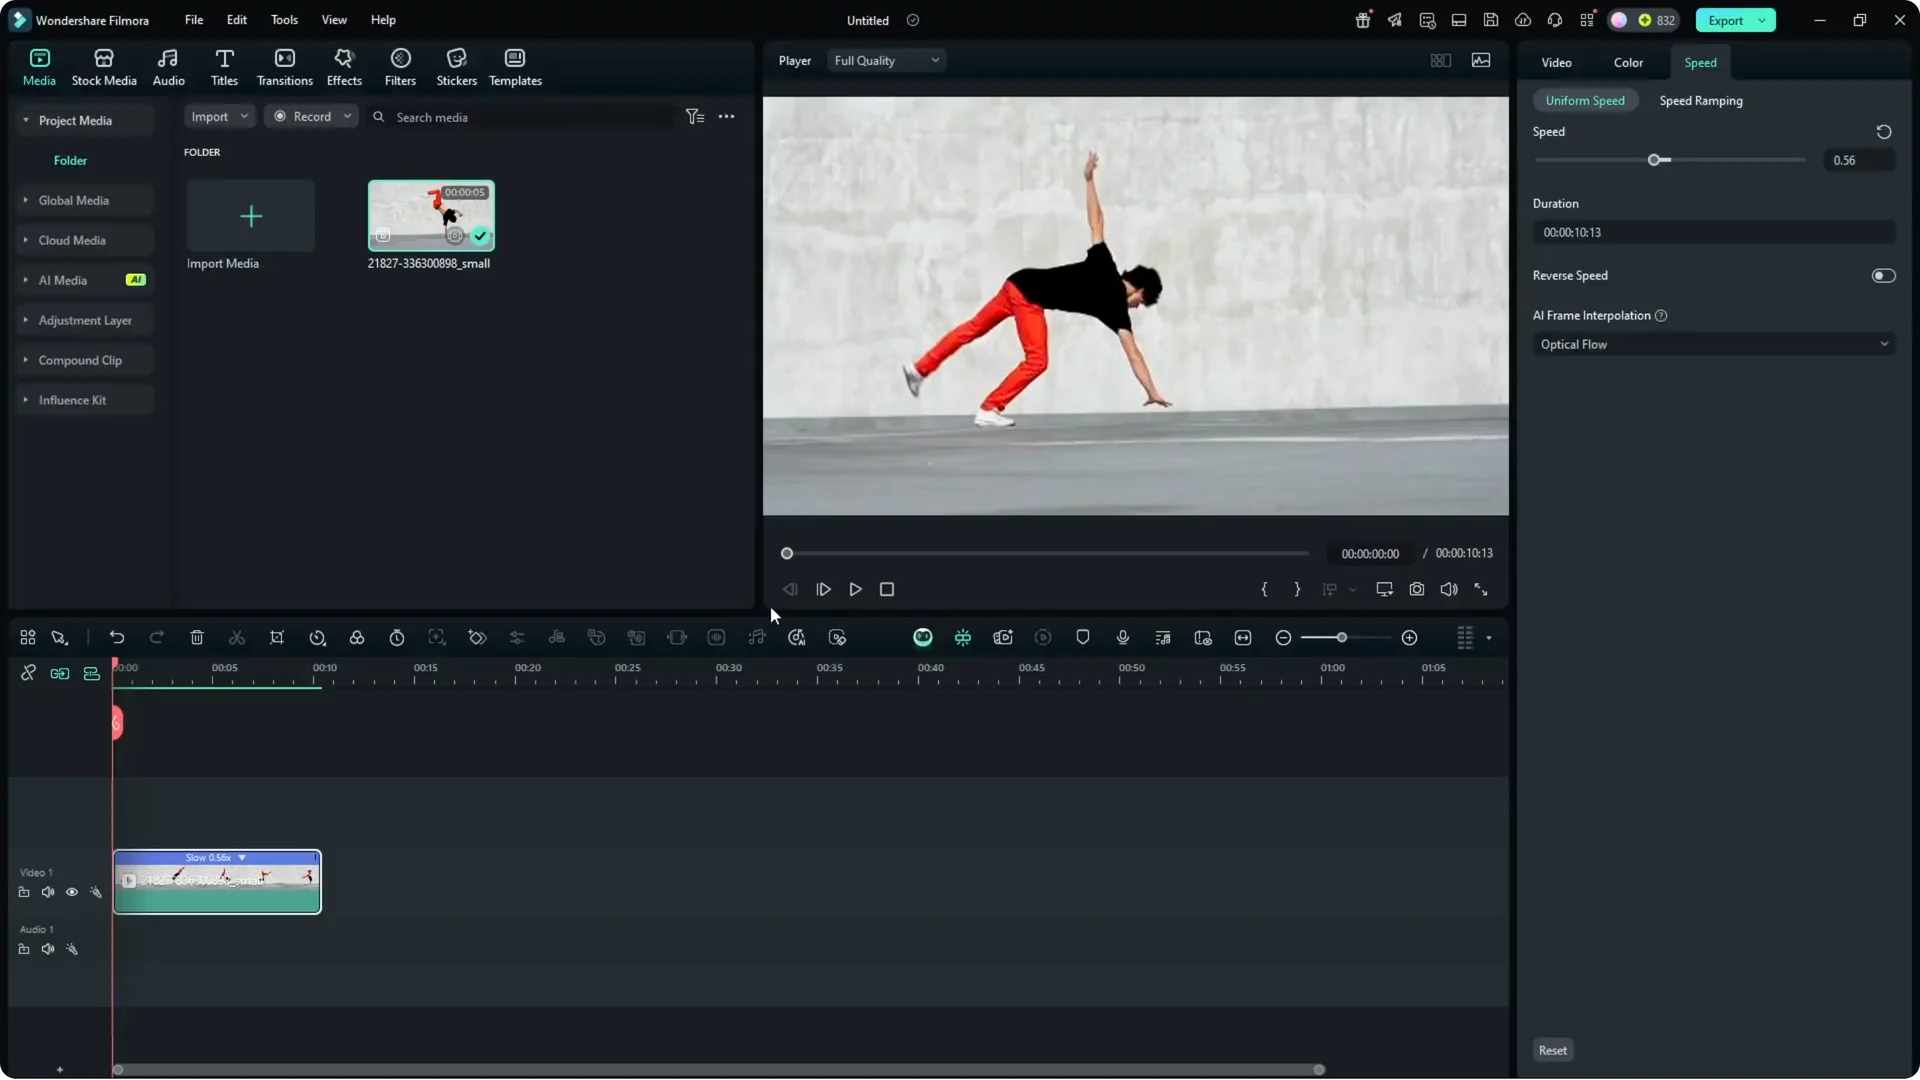The height and width of the screenshot is (1080, 1920).
Task: Adjust the Speed slider in the Speed panel
Action: point(1656,160)
